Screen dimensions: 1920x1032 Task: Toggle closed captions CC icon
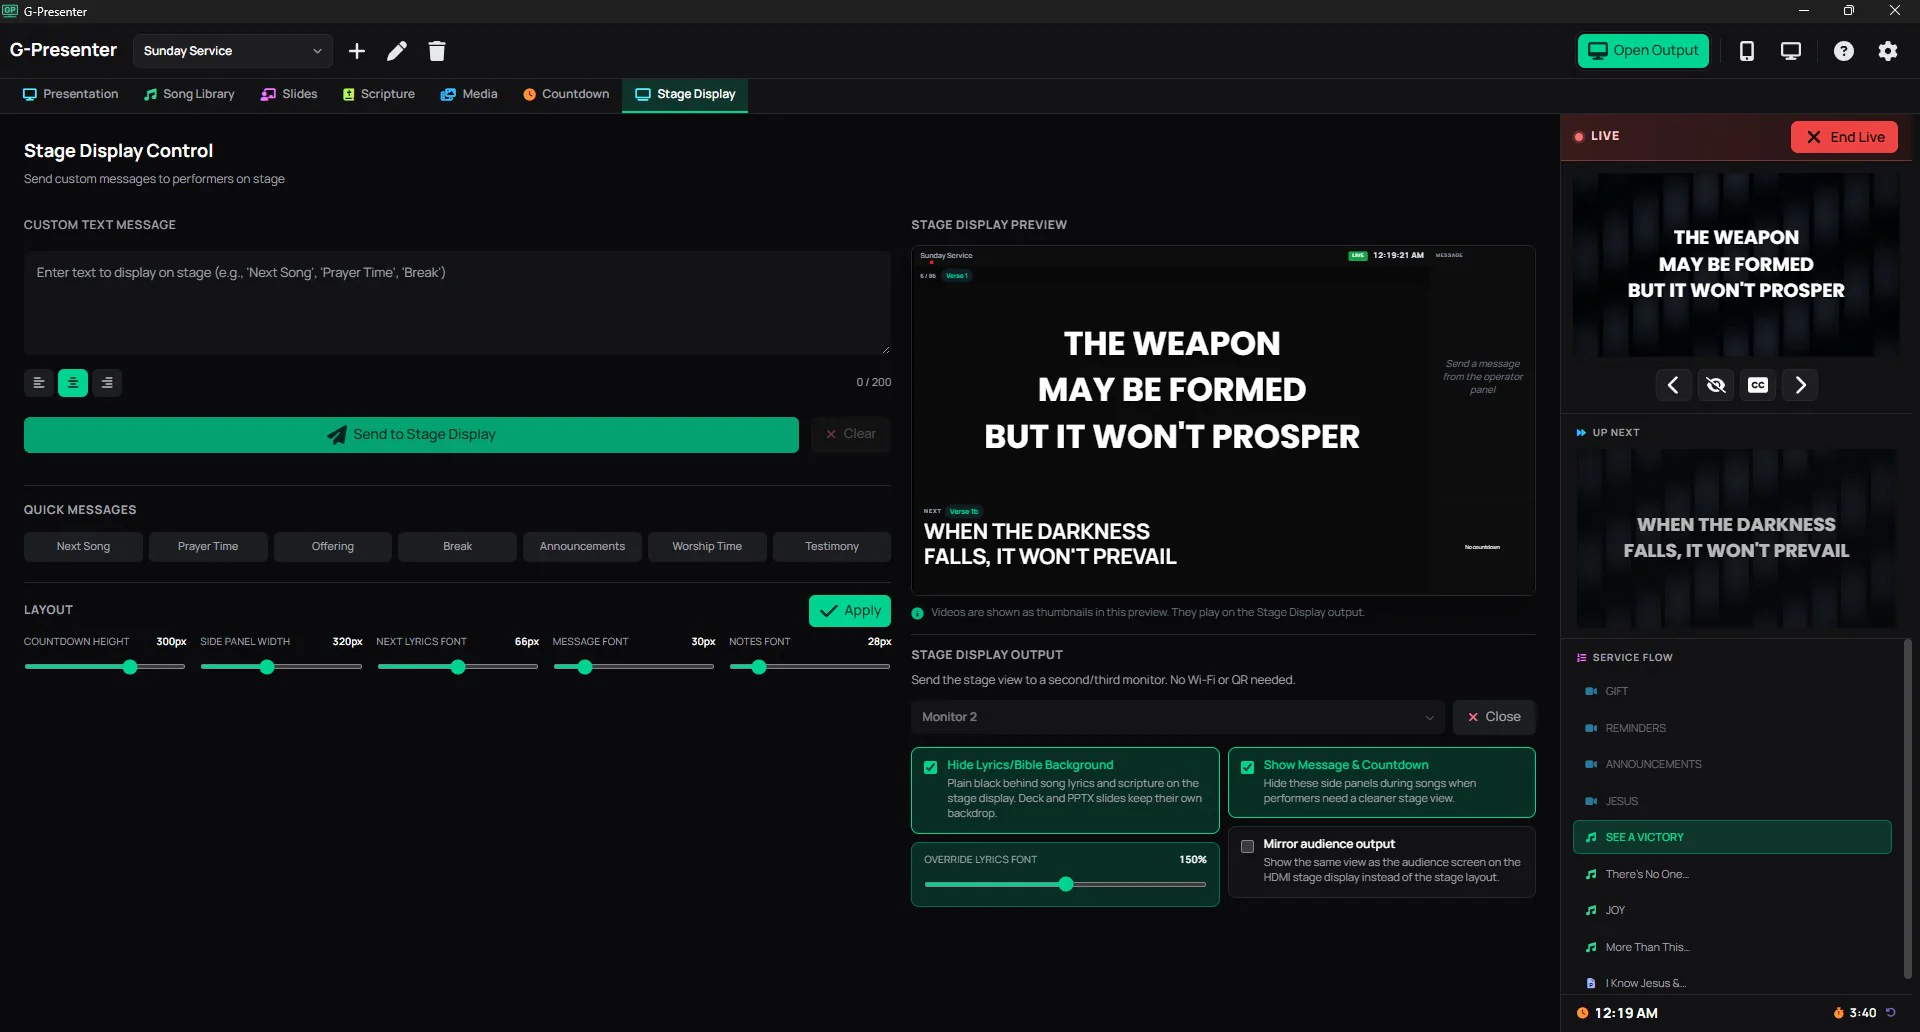click(1758, 385)
